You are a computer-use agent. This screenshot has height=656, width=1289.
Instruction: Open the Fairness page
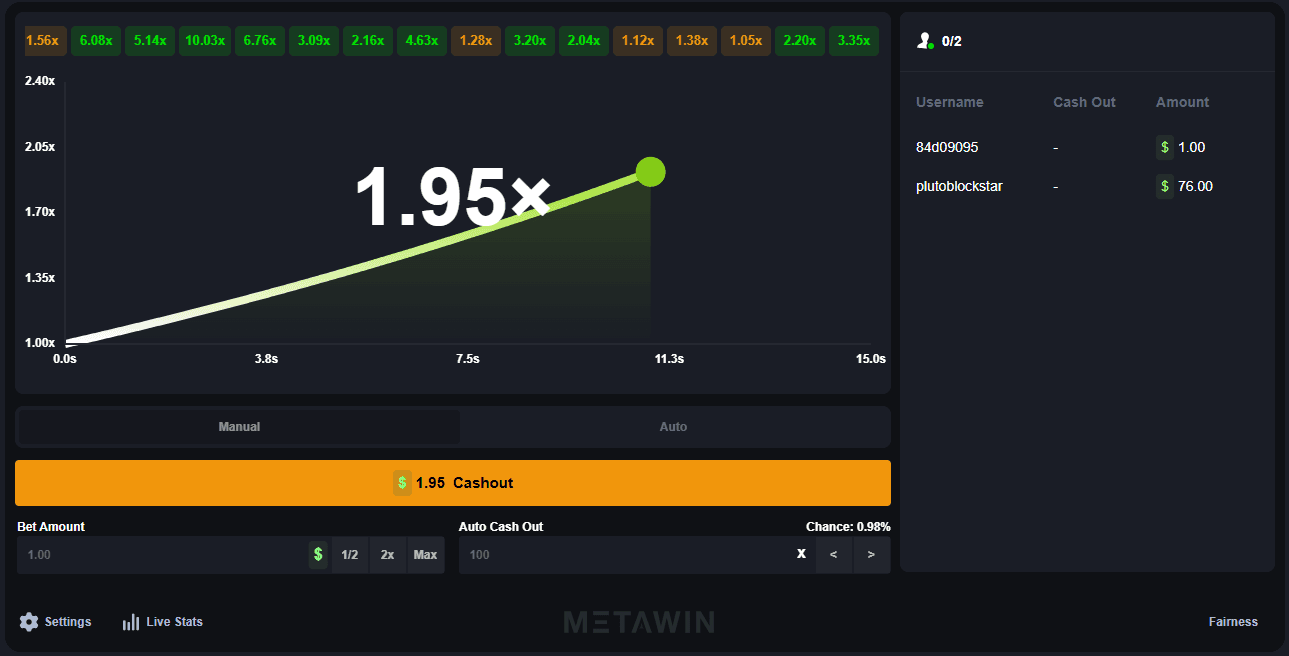pos(1233,621)
